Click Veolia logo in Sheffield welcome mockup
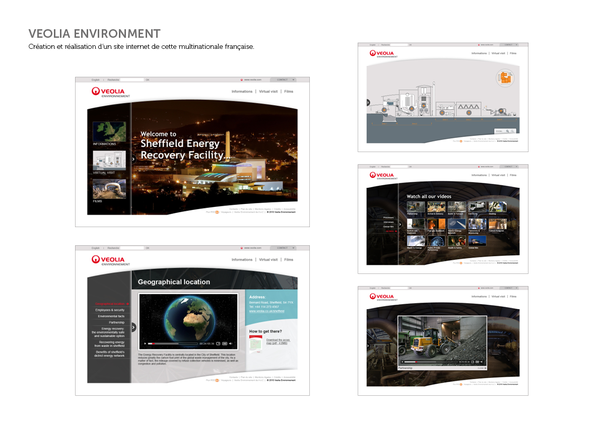 (111, 92)
